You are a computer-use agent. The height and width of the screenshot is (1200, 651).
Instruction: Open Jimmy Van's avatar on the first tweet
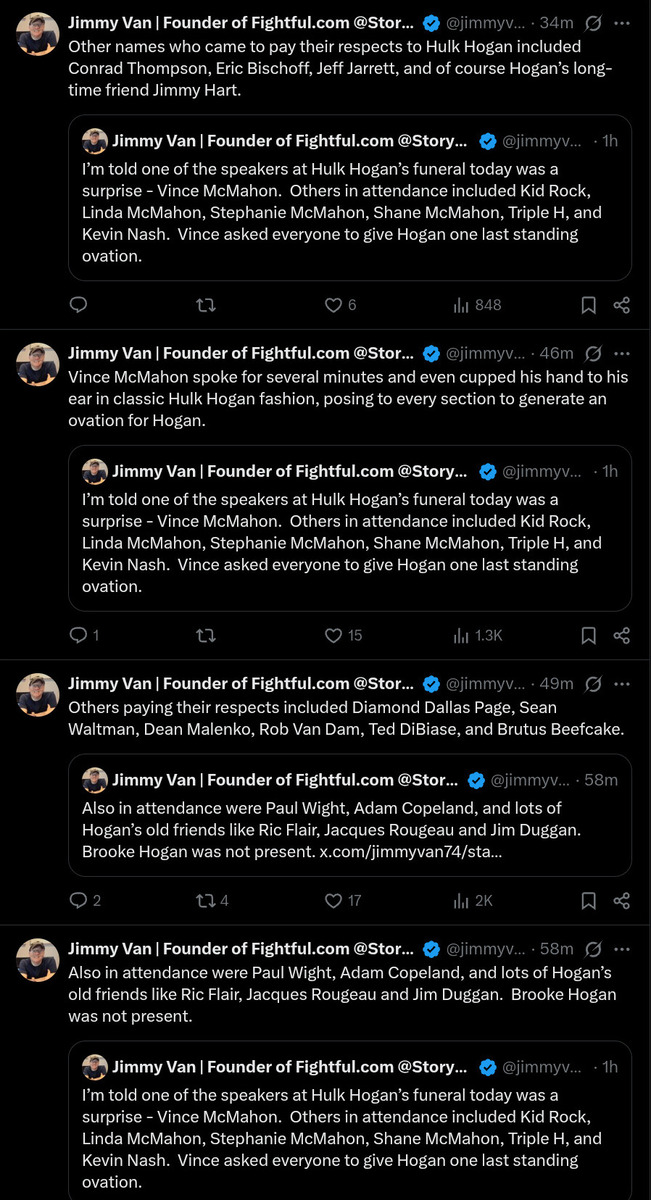point(38,34)
